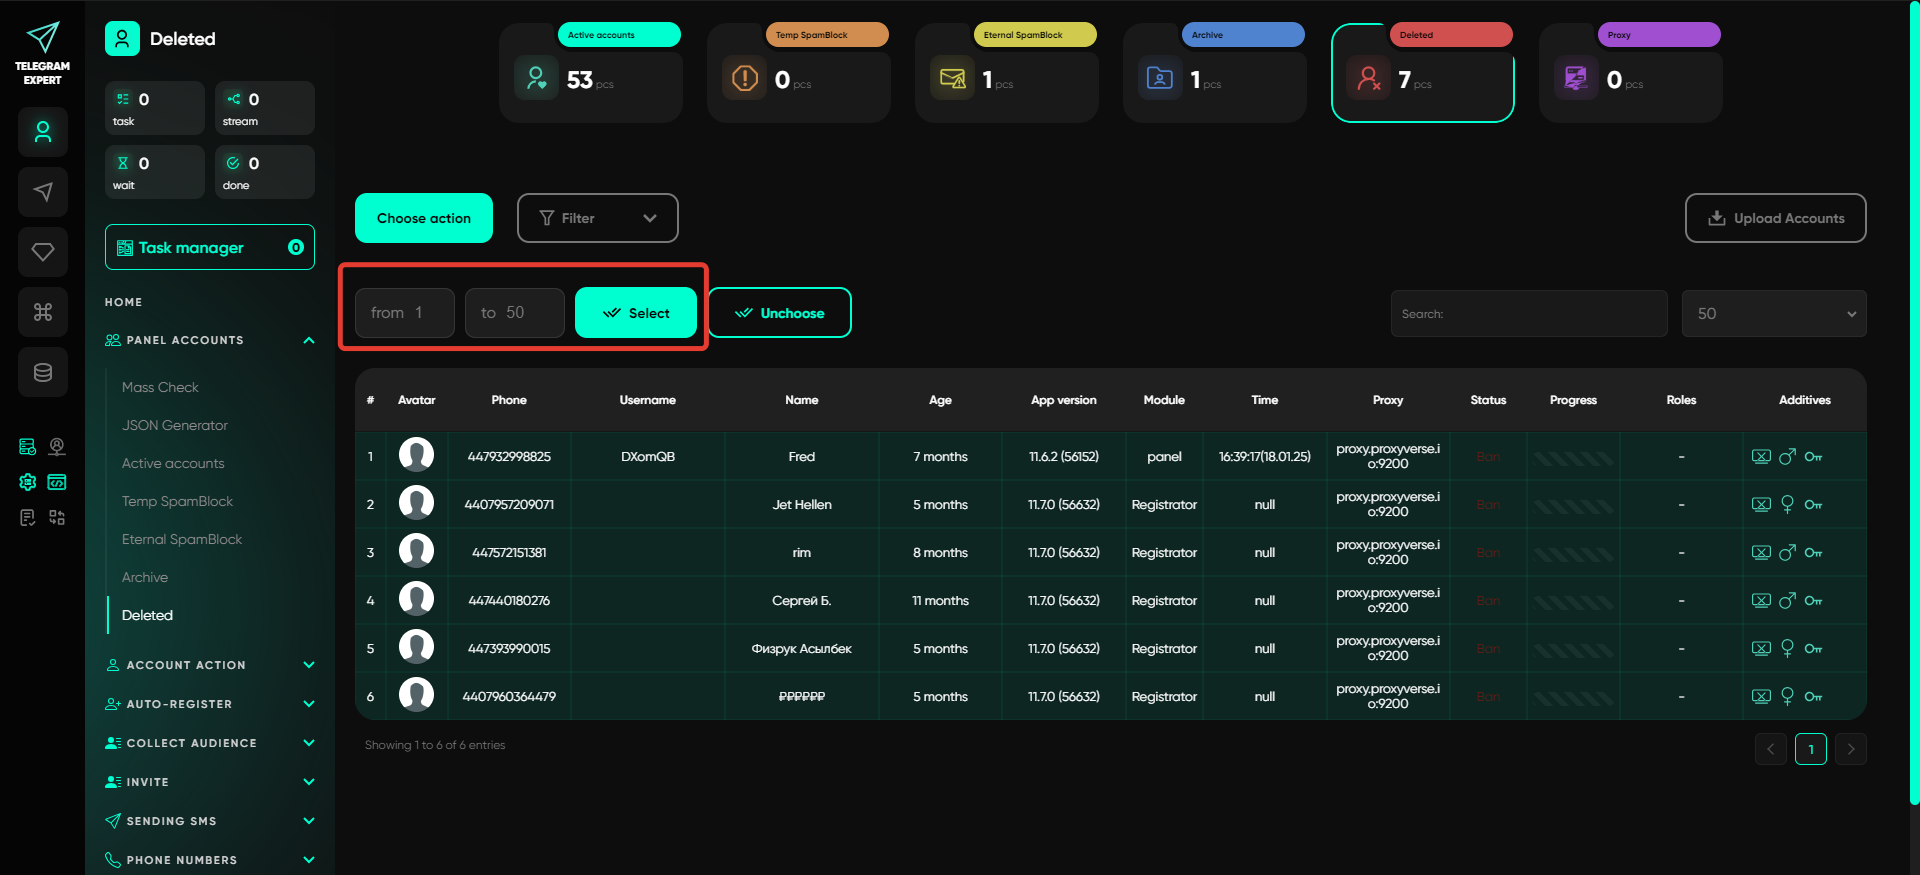
Task: Click the progress bar in Fred's row
Action: [1573, 458]
